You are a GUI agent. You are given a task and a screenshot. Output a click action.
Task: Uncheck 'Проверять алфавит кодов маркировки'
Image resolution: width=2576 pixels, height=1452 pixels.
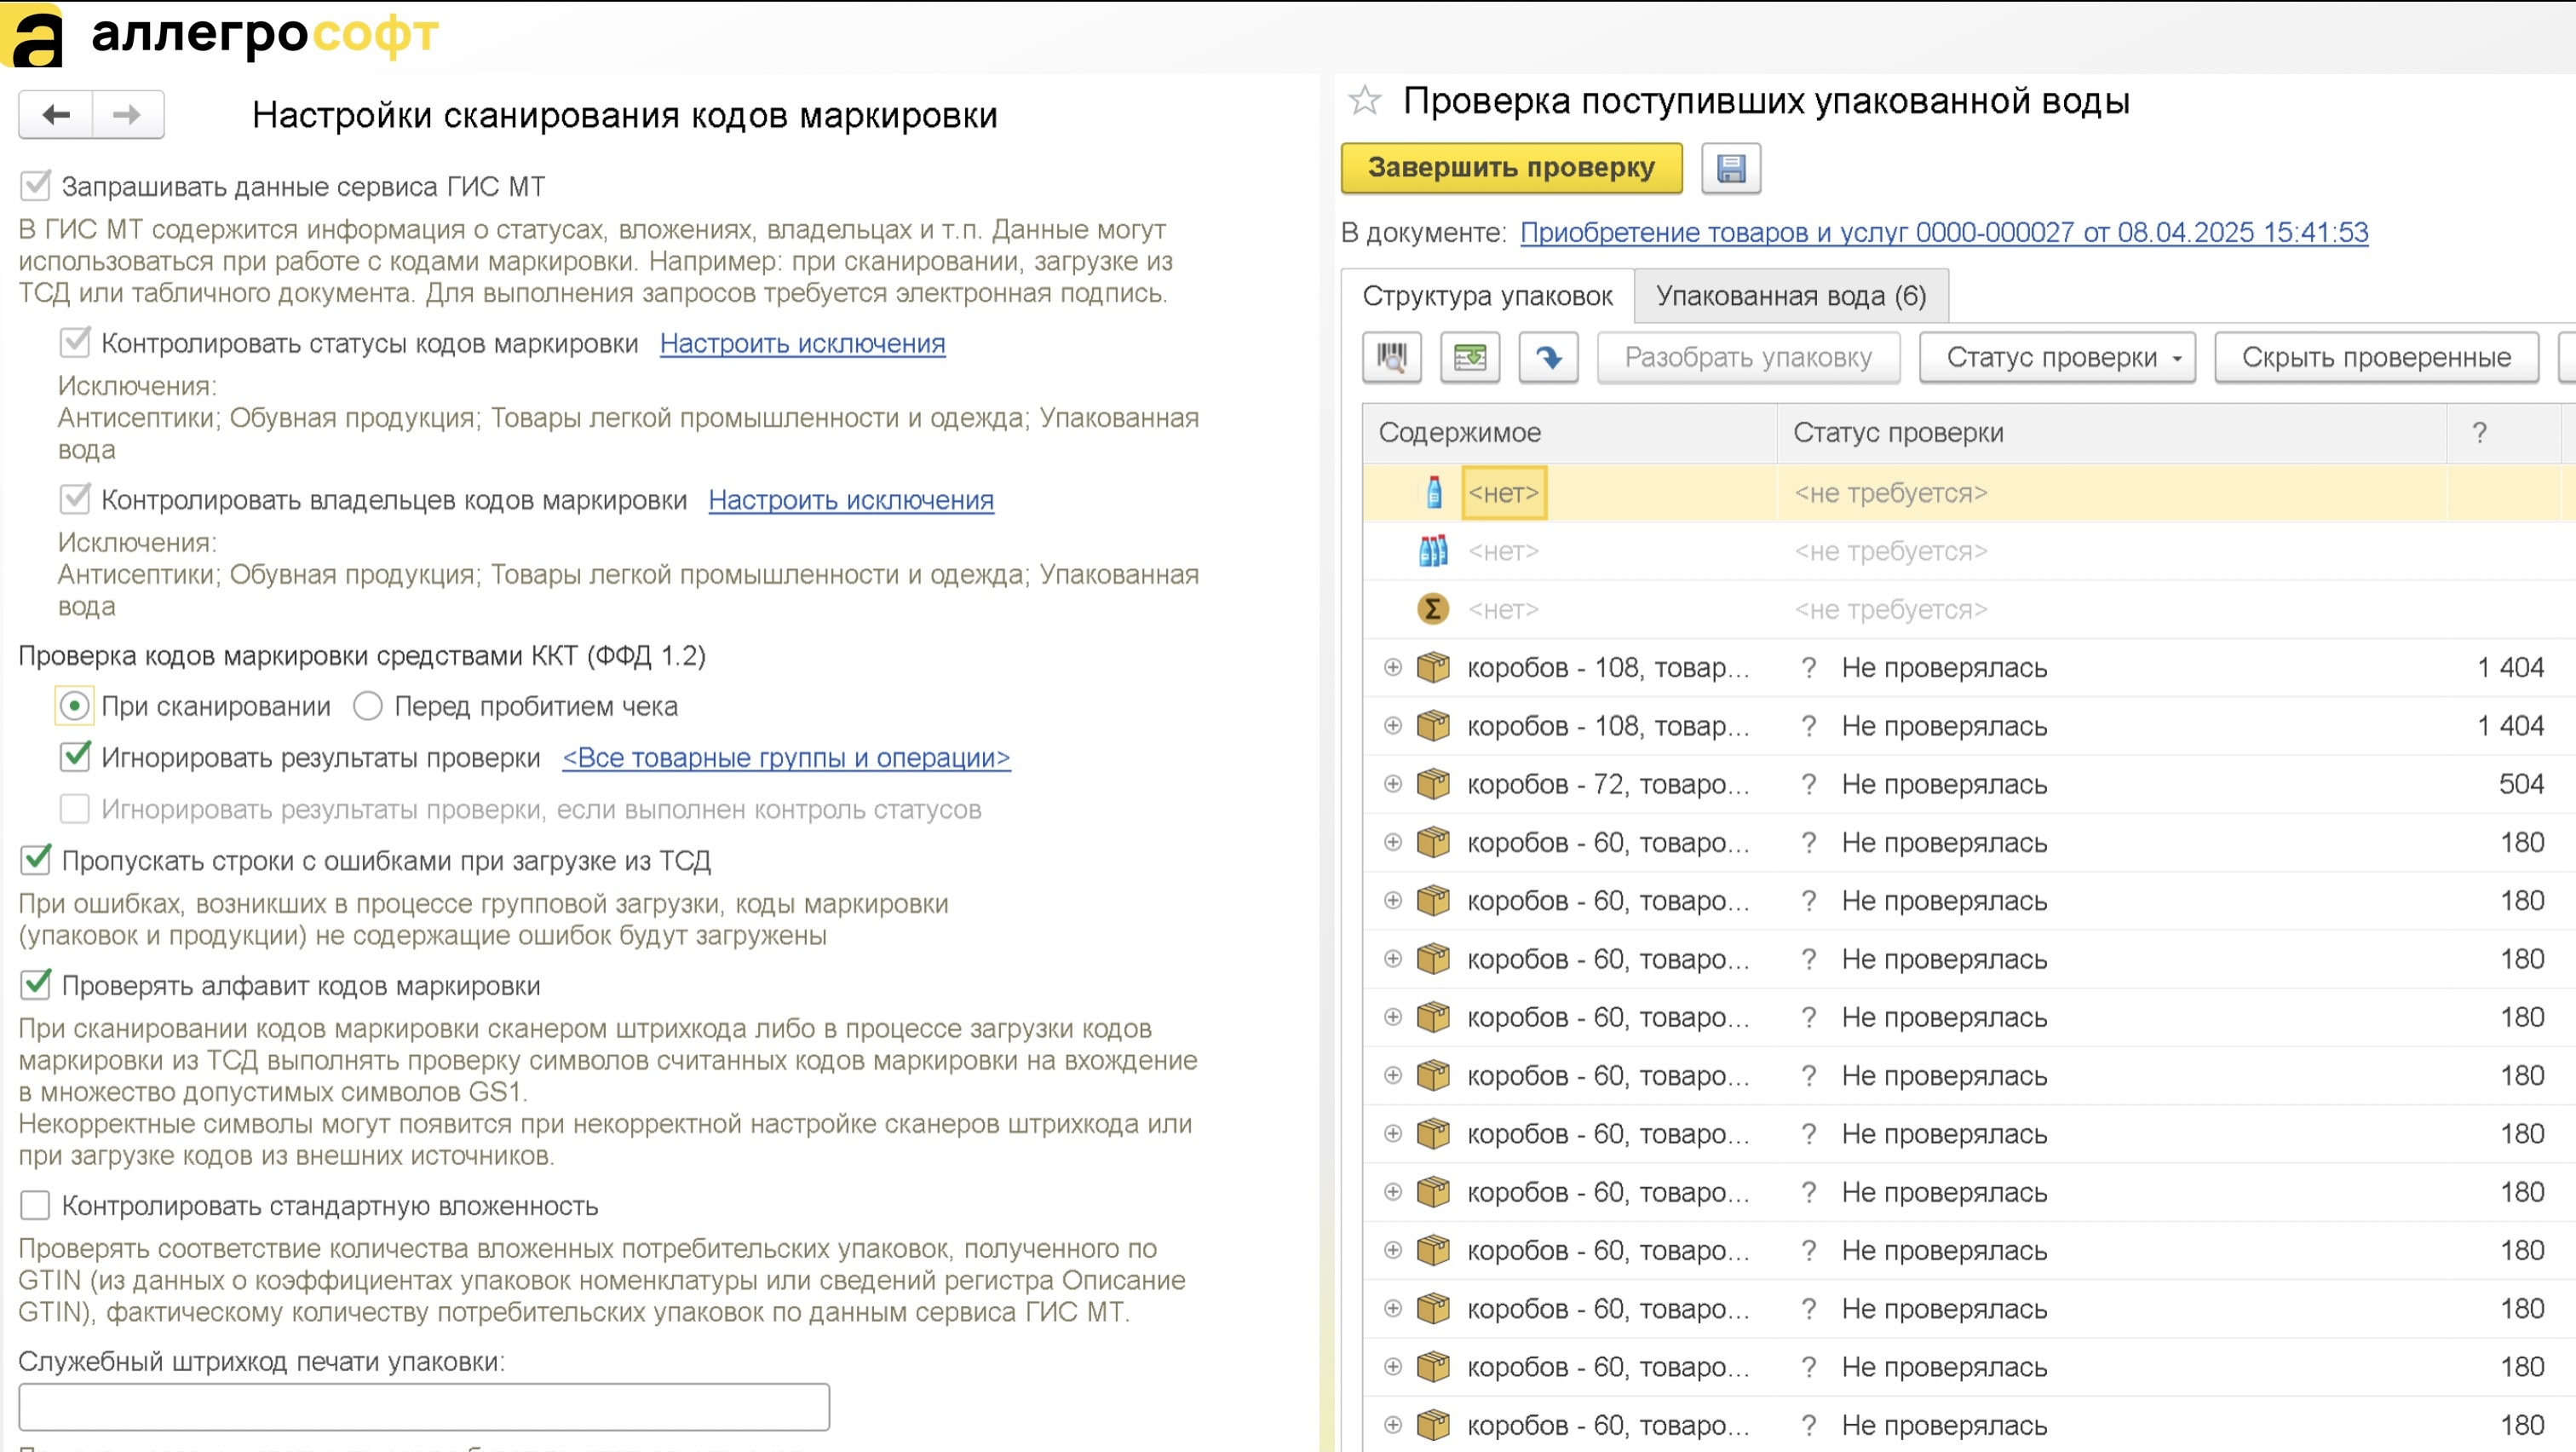36,985
